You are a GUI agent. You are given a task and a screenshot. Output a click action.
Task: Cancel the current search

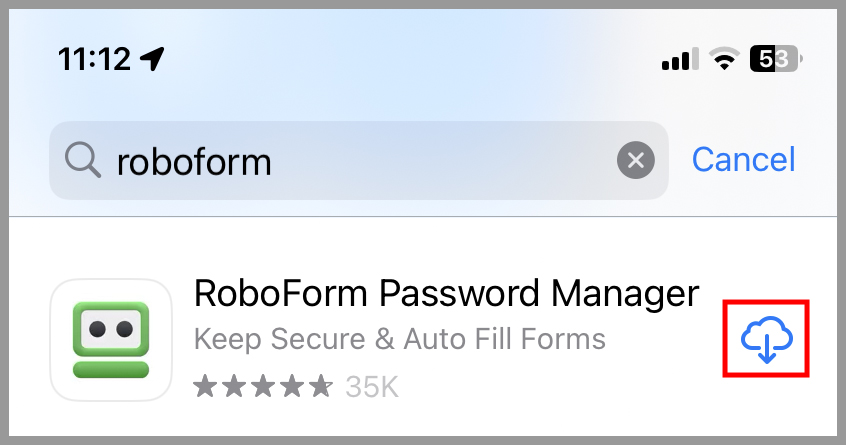pos(743,160)
